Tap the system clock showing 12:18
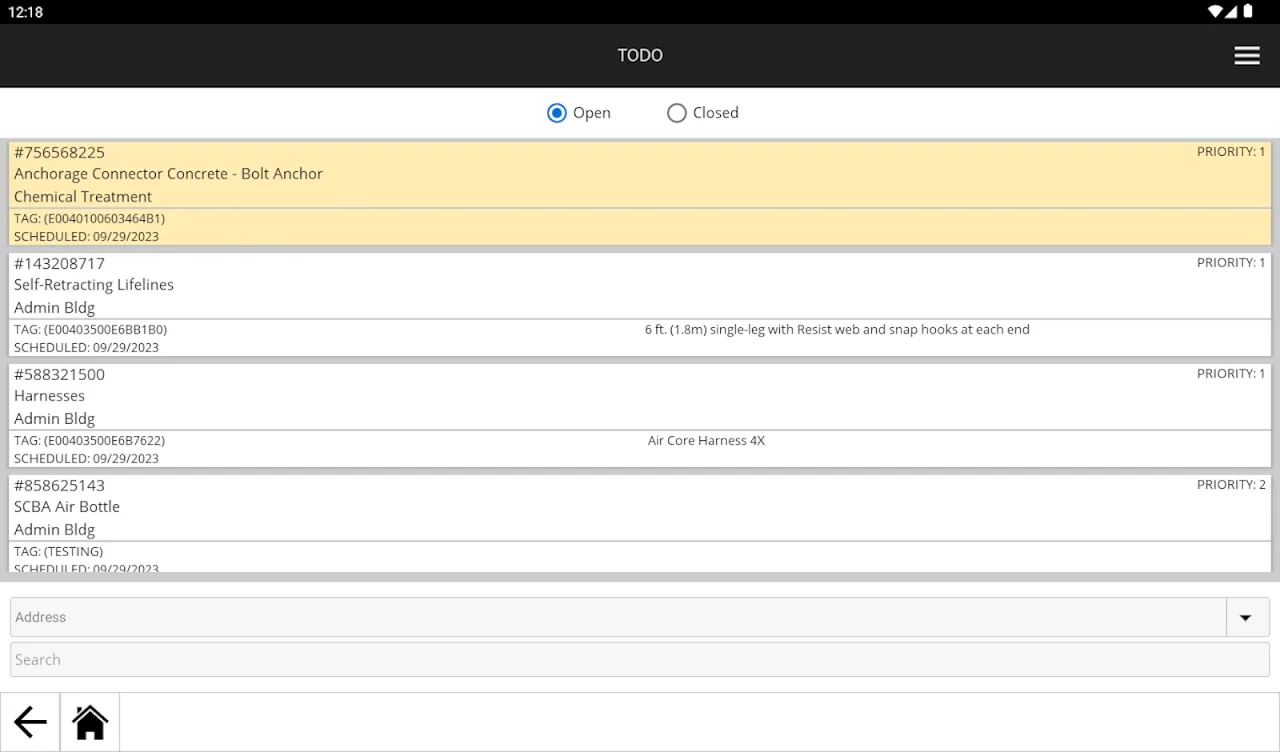This screenshot has width=1280, height=752. coord(26,12)
